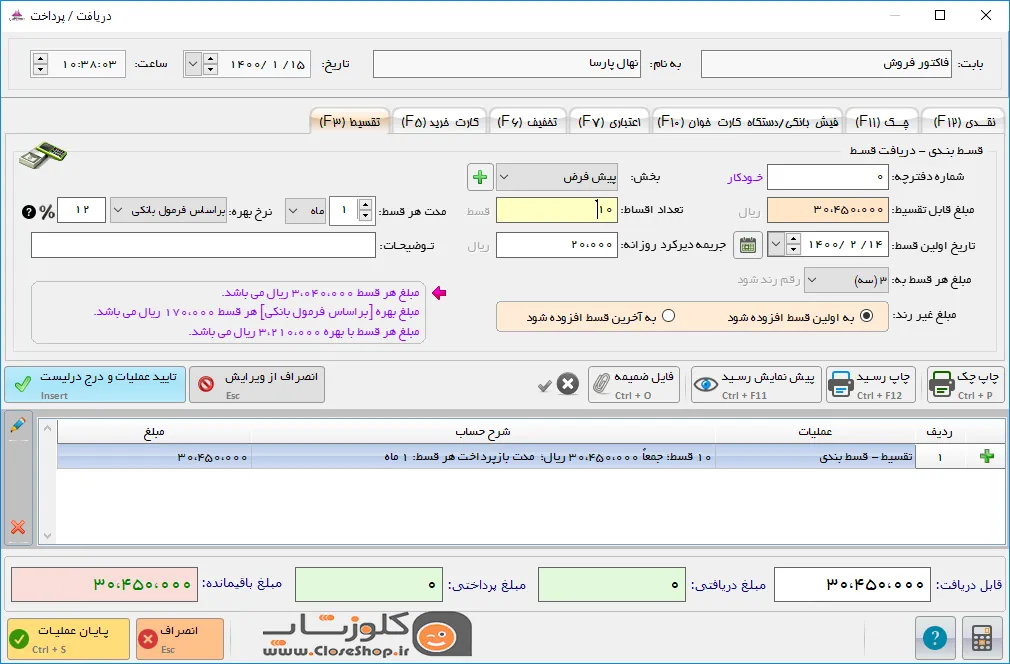This screenshot has width=1010, height=664.
Task: Click the green plus icon in table row 1
Action: point(986,457)
